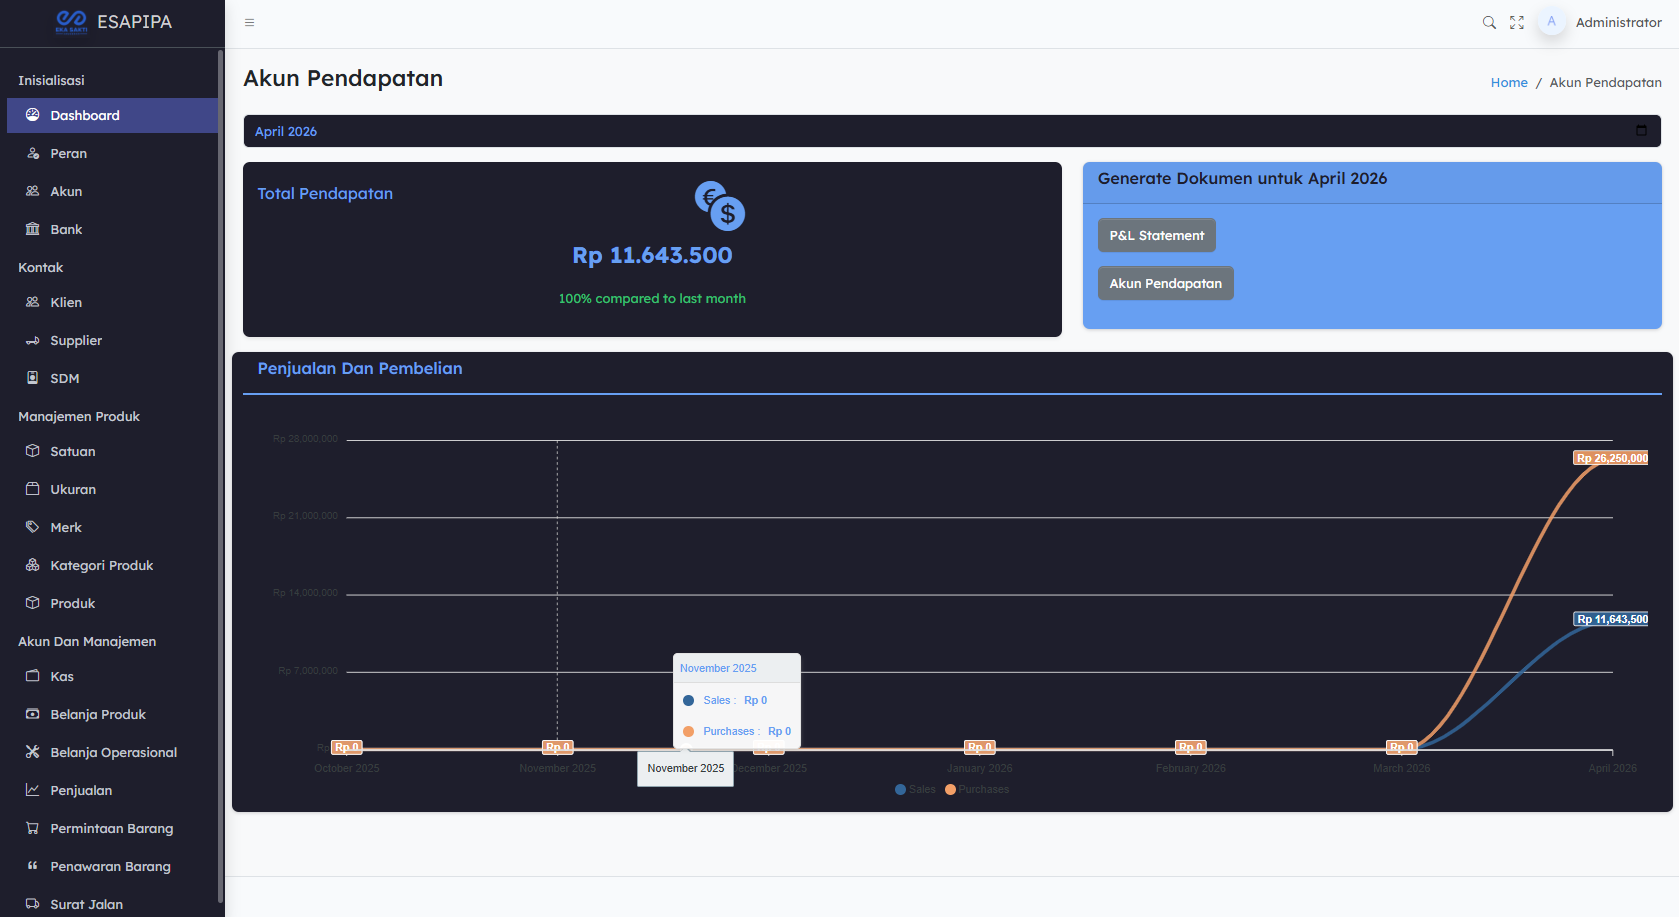
Task: Open the Administrator avatar
Action: pyautogui.click(x=1551, y=22)
